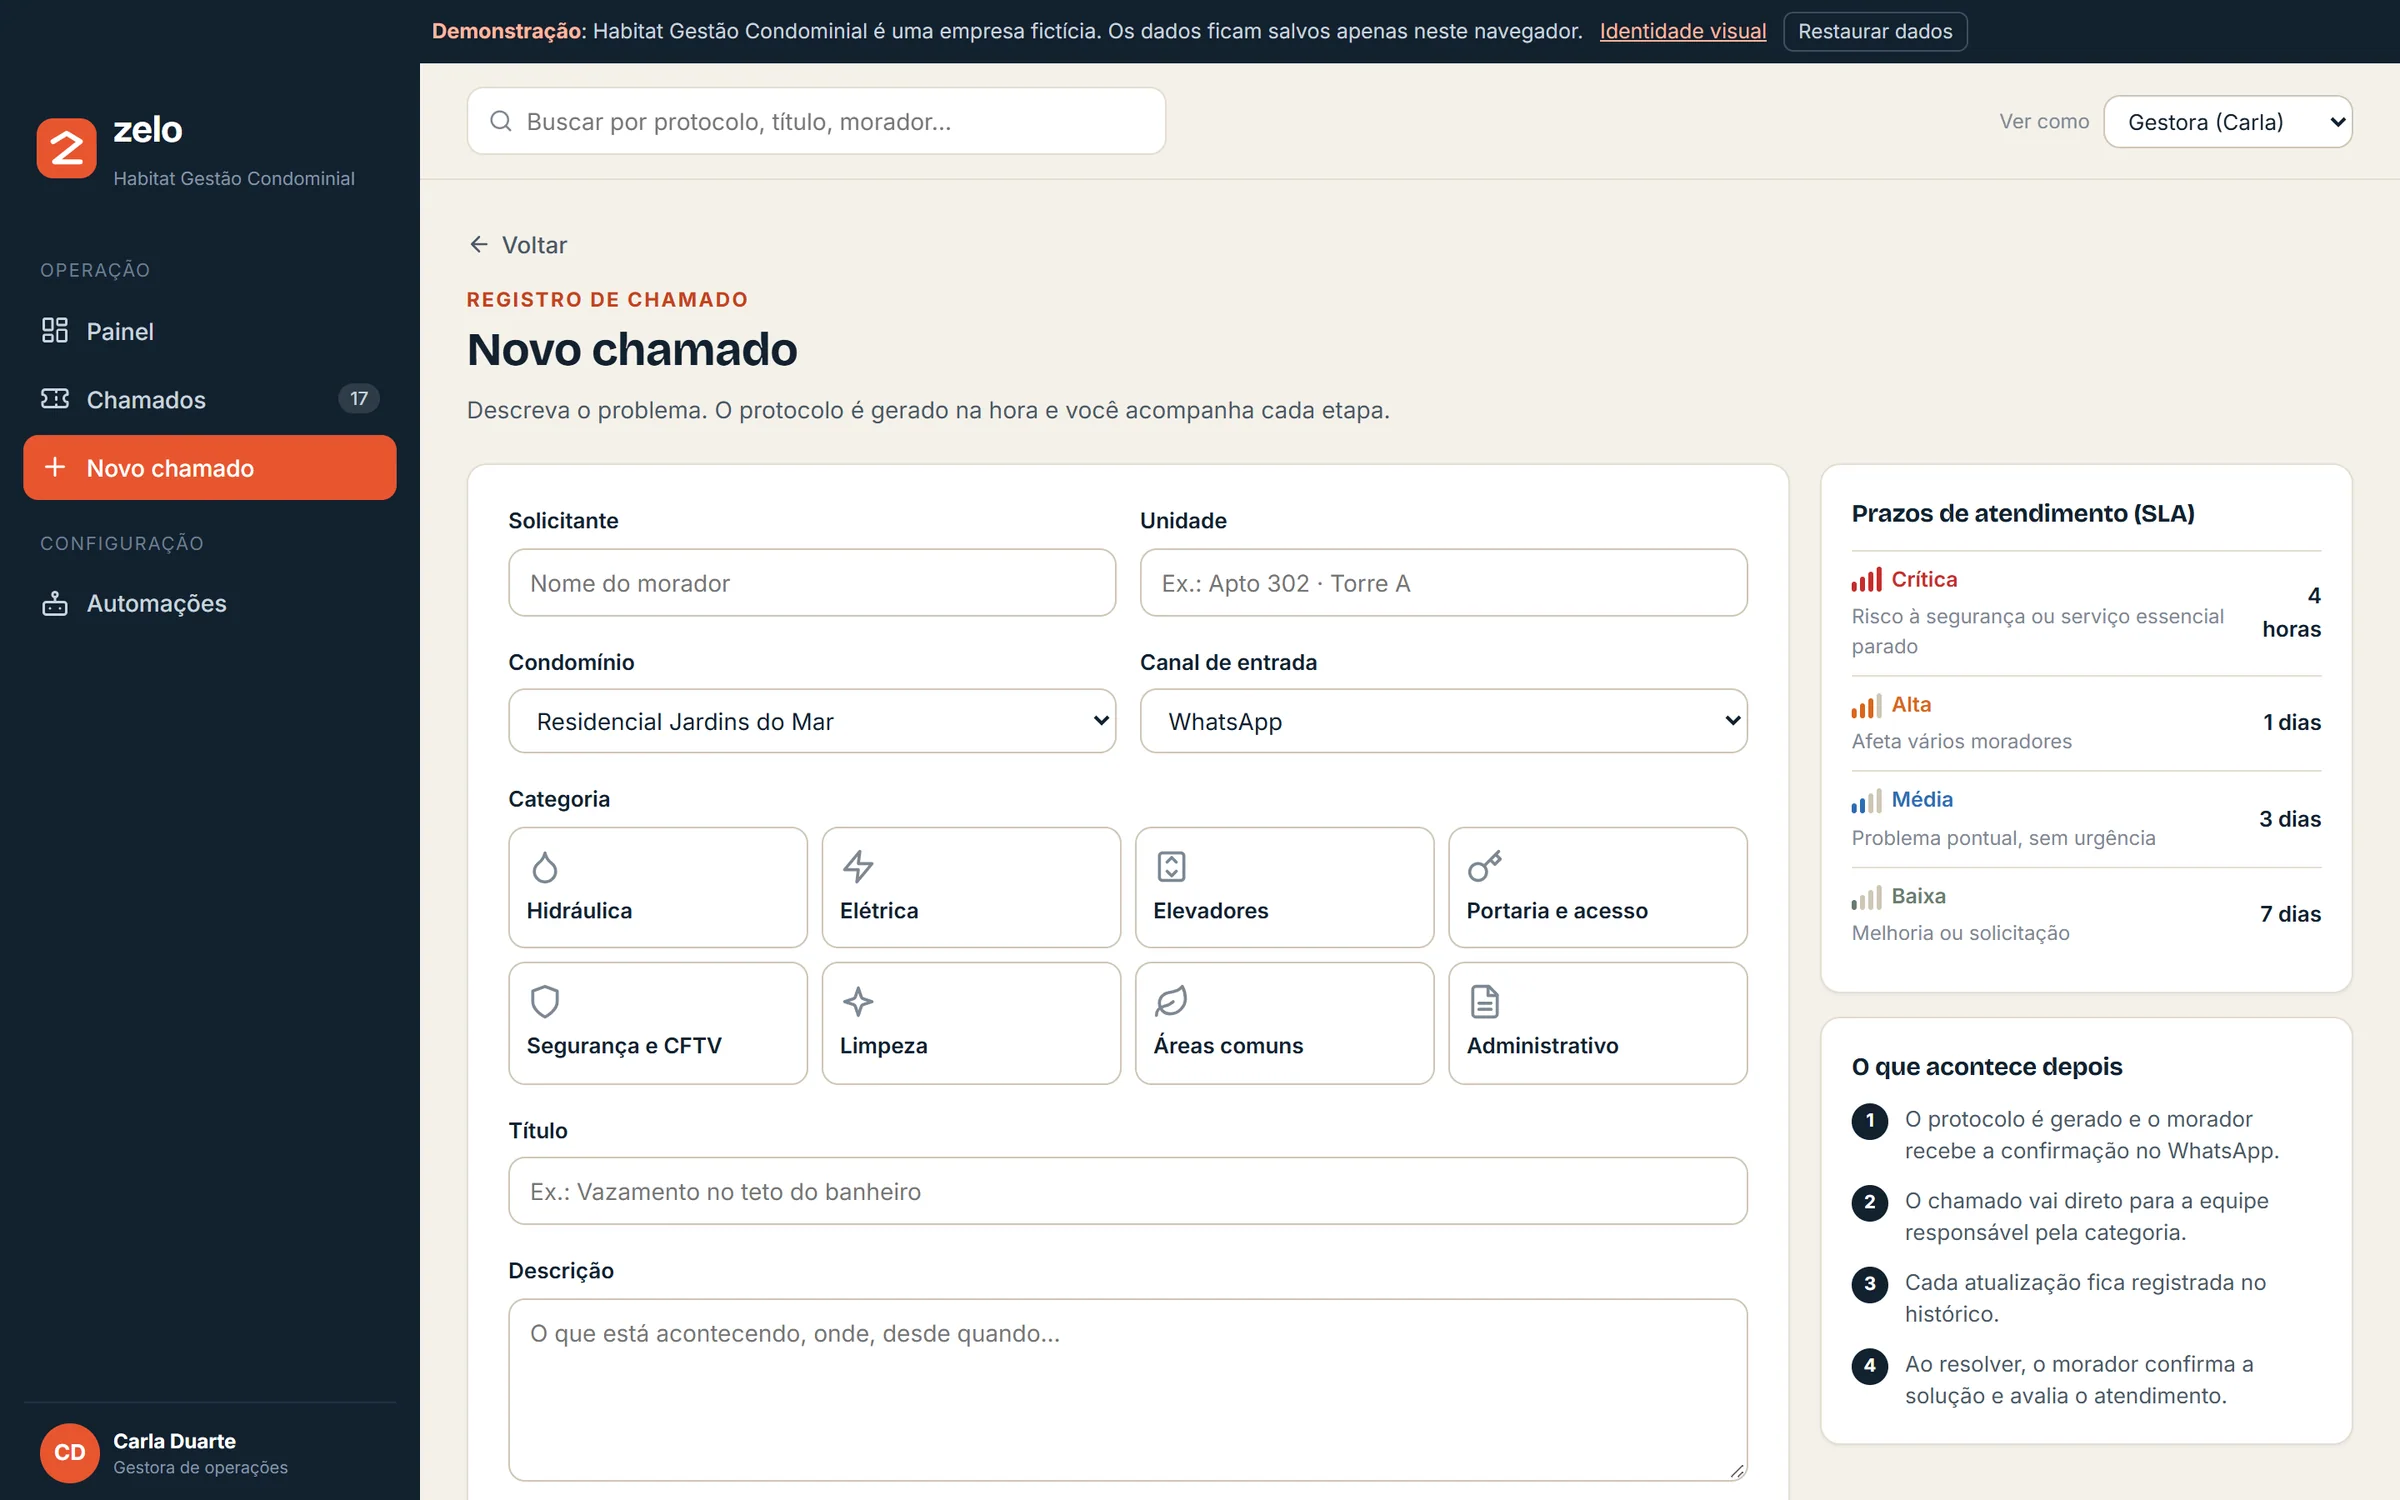Screen dimensions: 2400x1500
Task: Open Identidade visual link
Action: pos(1682,31)
